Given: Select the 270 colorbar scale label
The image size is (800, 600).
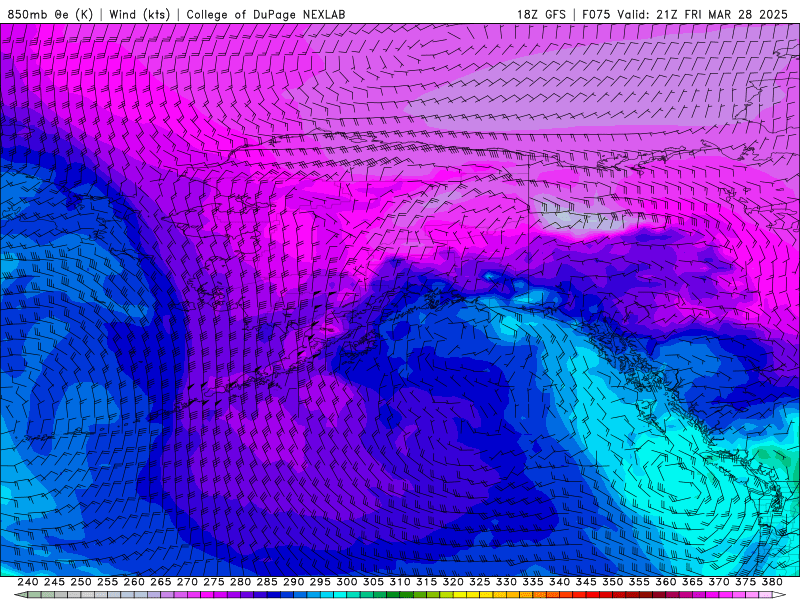Looking at the screenshot, I should coord(187,582).
